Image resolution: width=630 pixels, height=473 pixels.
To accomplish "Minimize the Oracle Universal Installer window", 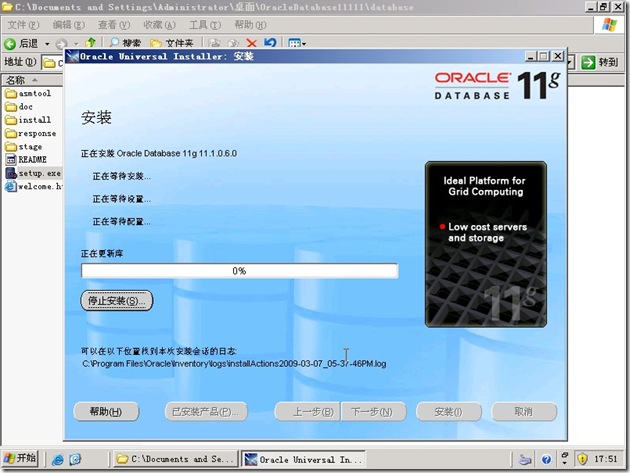I will [531, 56].
